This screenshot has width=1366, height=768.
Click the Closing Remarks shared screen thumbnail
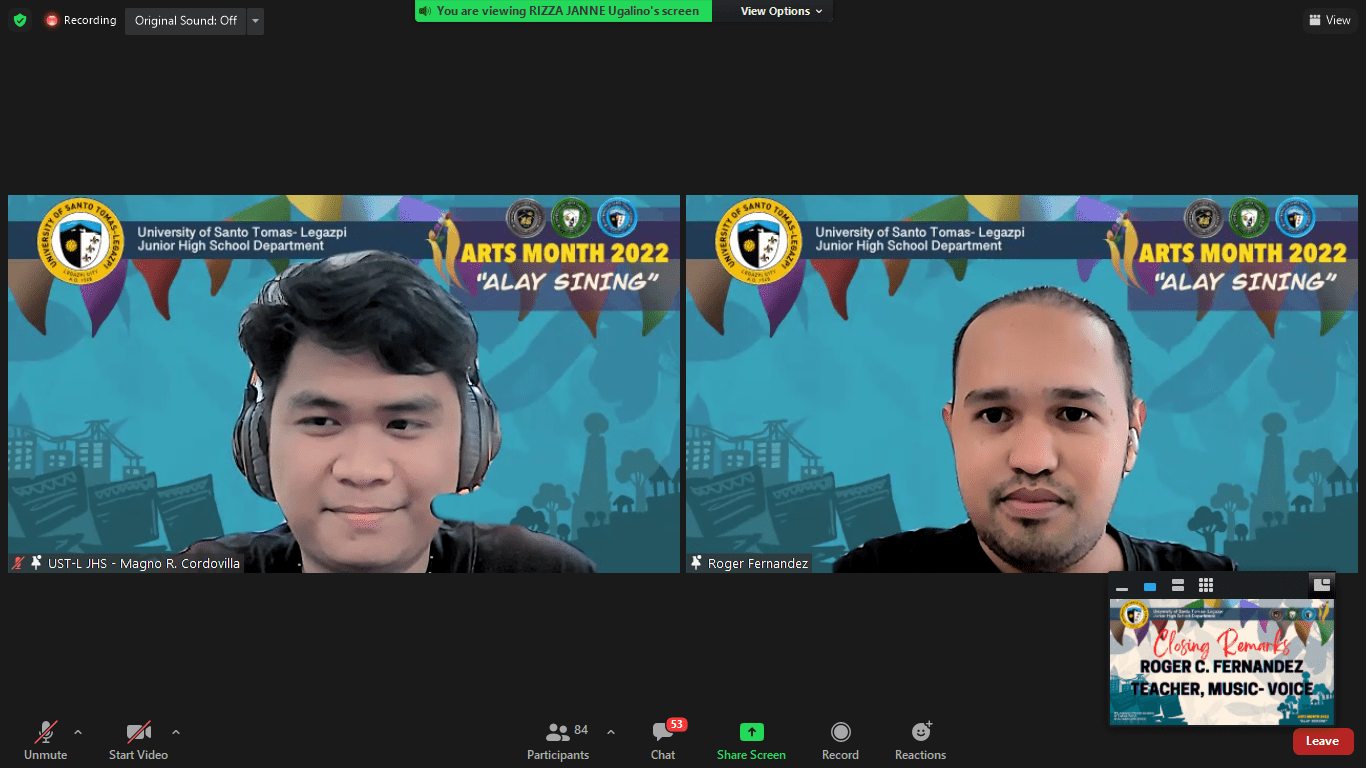coord(1221,661)
